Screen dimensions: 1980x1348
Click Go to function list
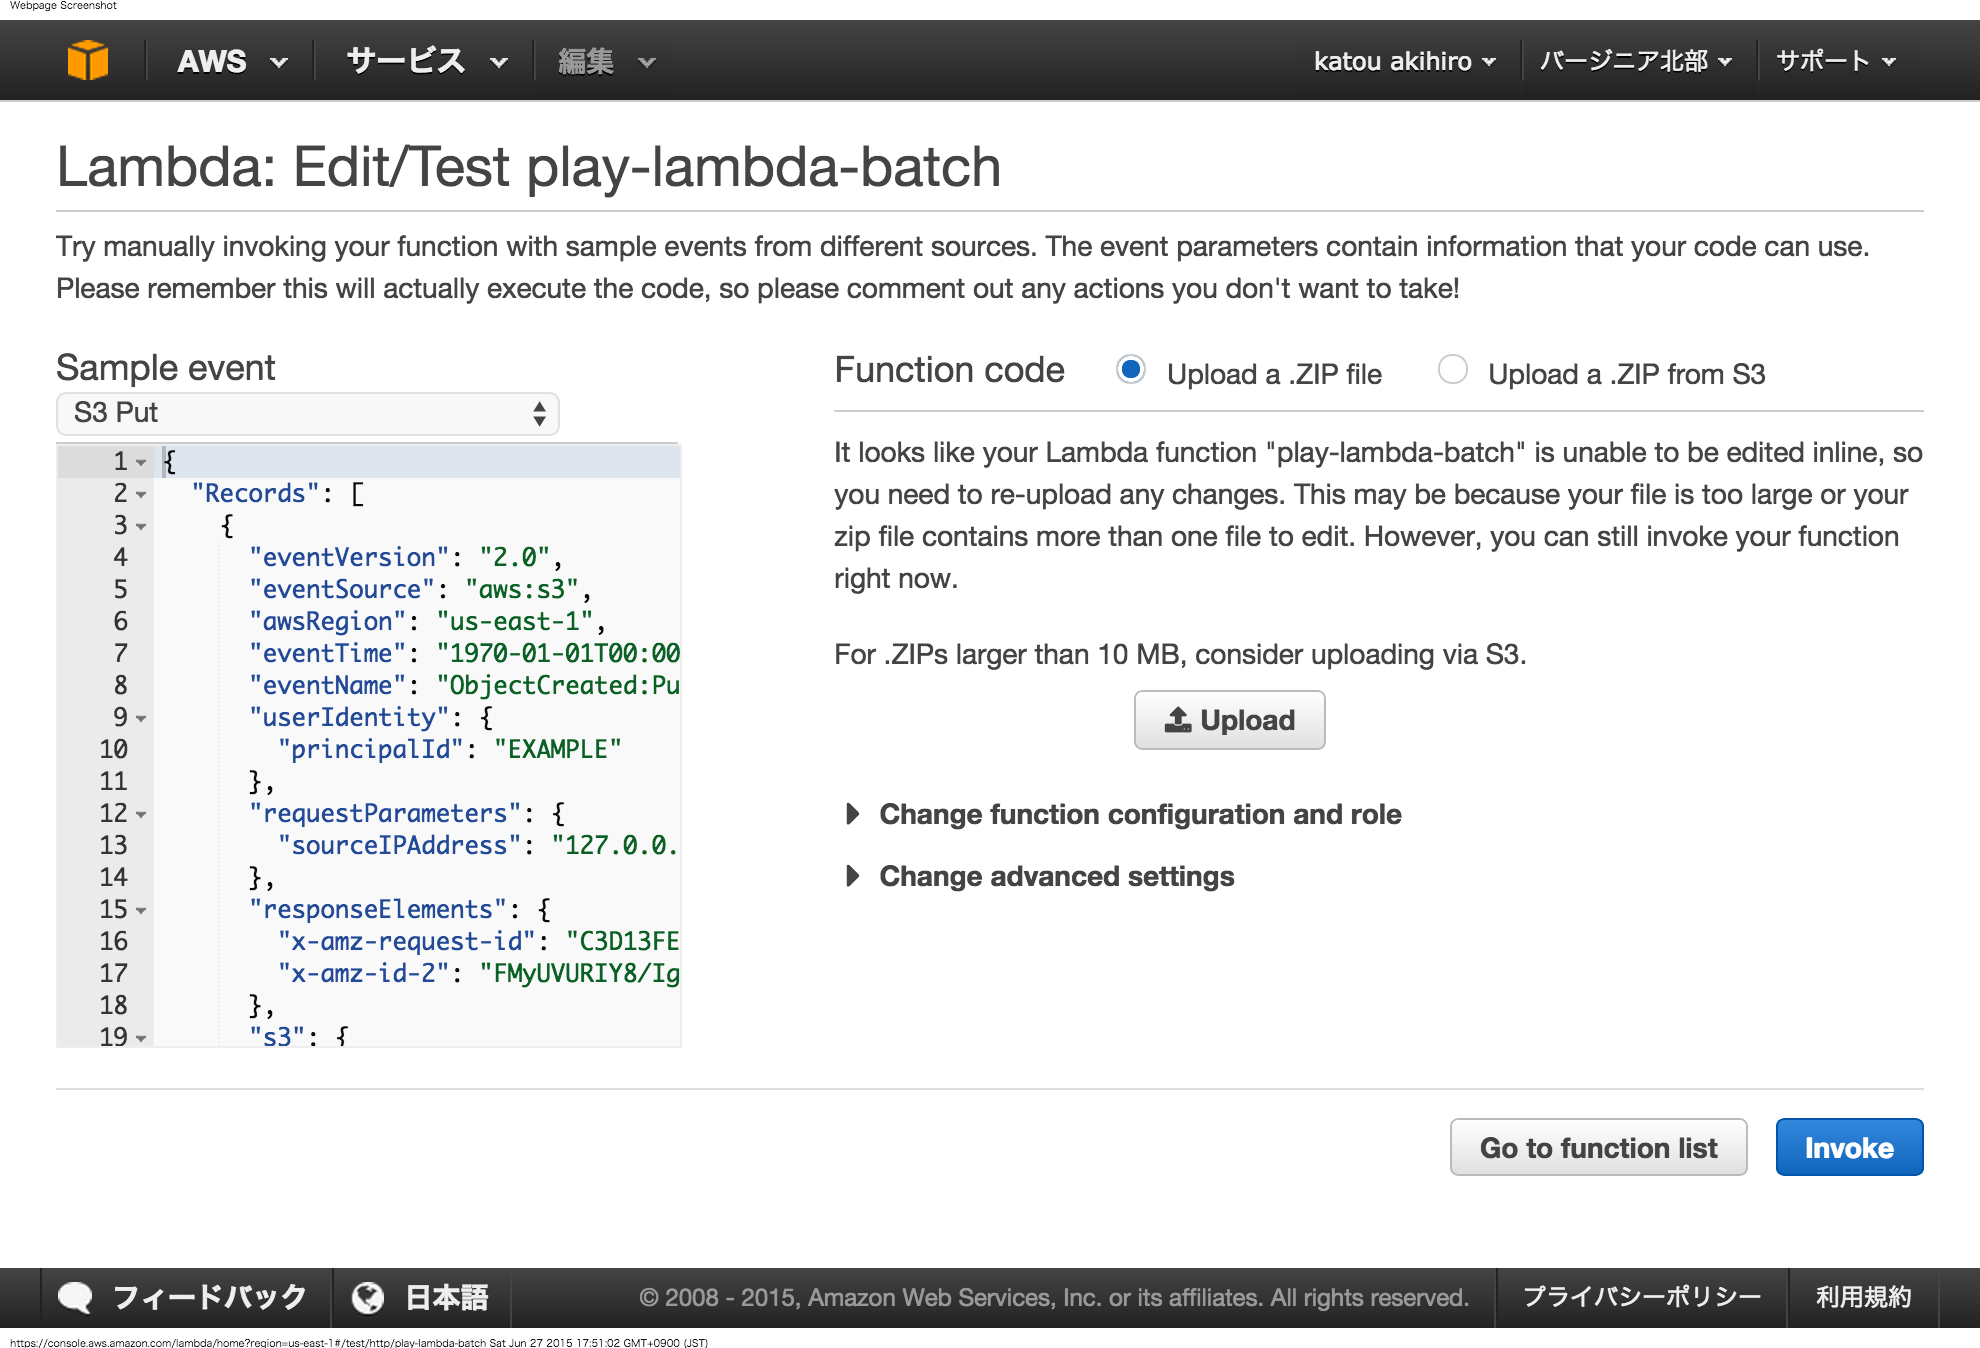point(1598,1147)
